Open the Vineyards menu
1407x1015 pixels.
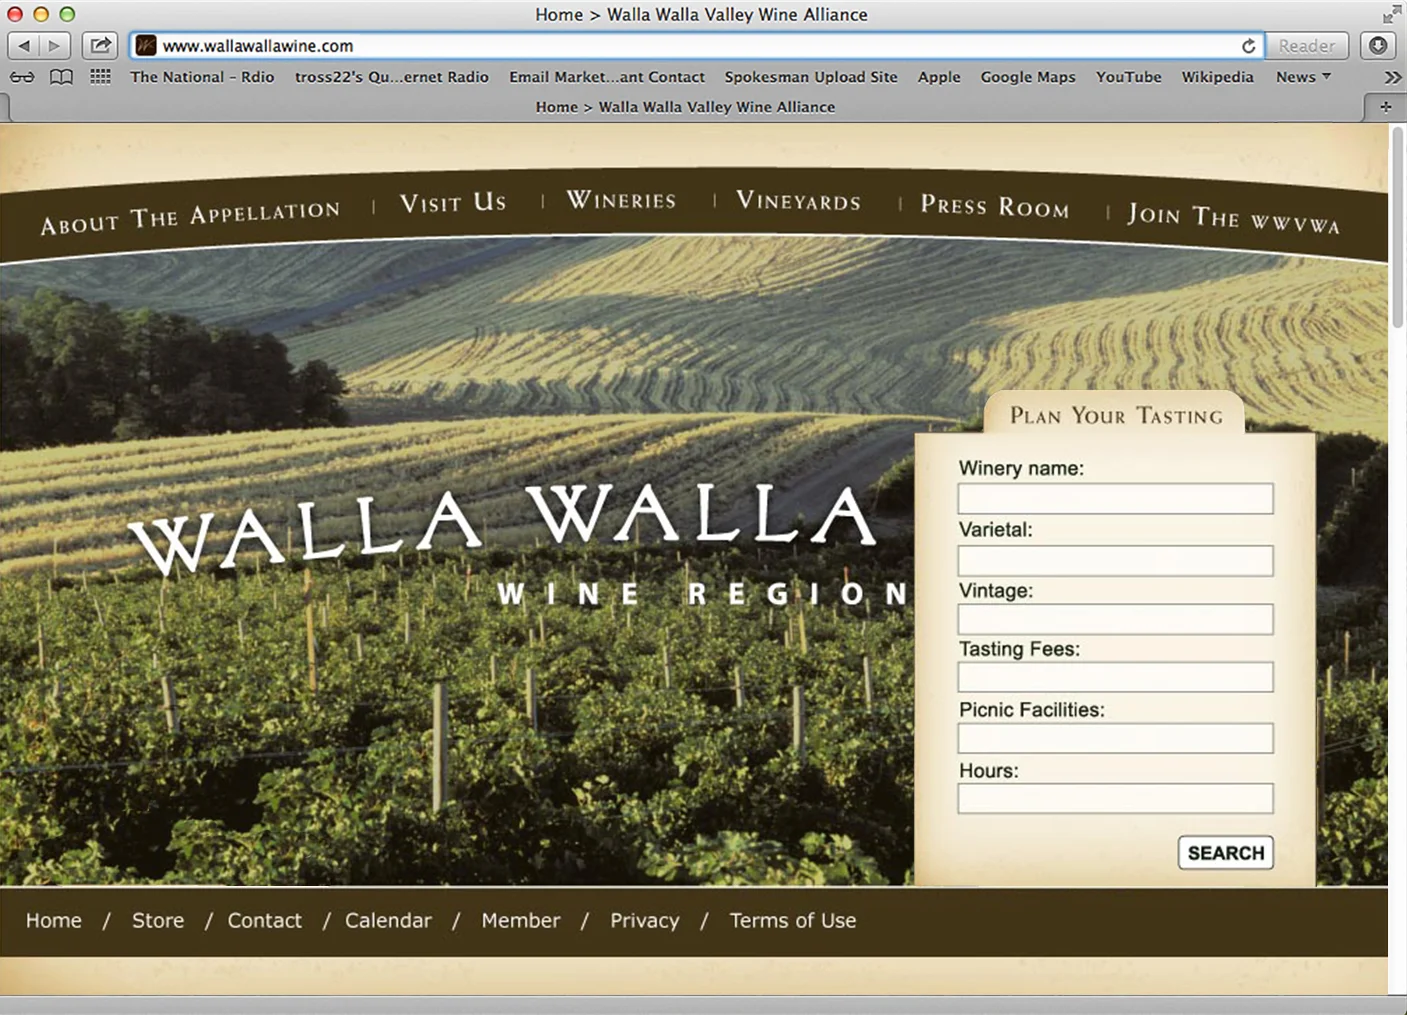coord(798,201)
